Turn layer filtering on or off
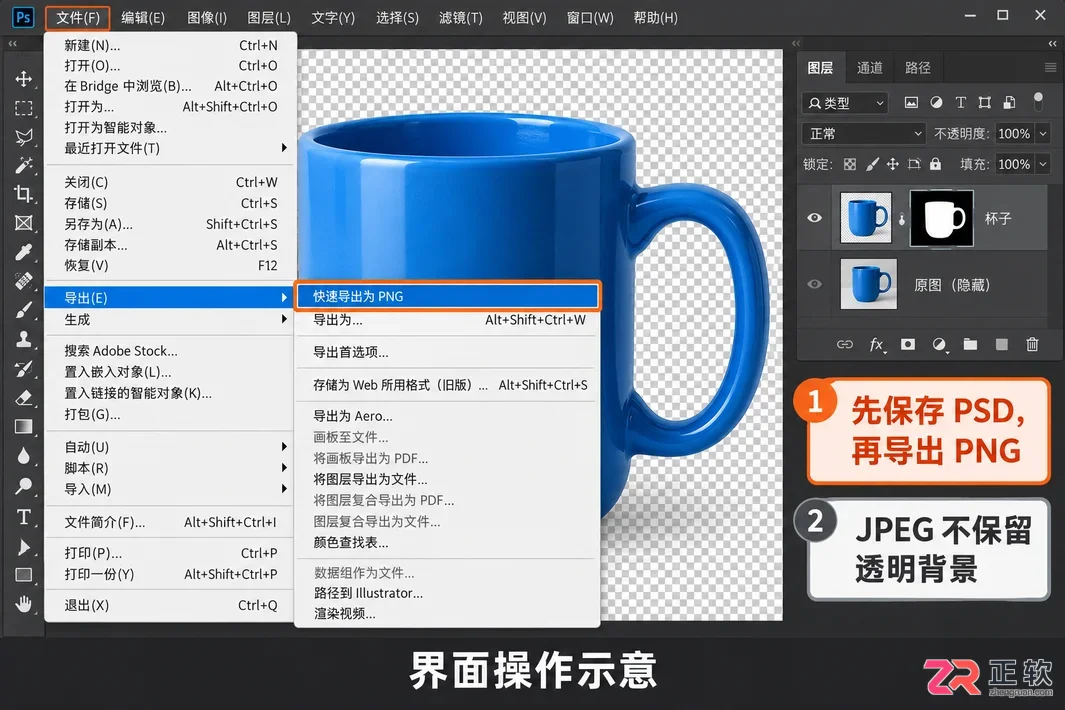This screenshot has height=710, width=1065. point(1038,101)
